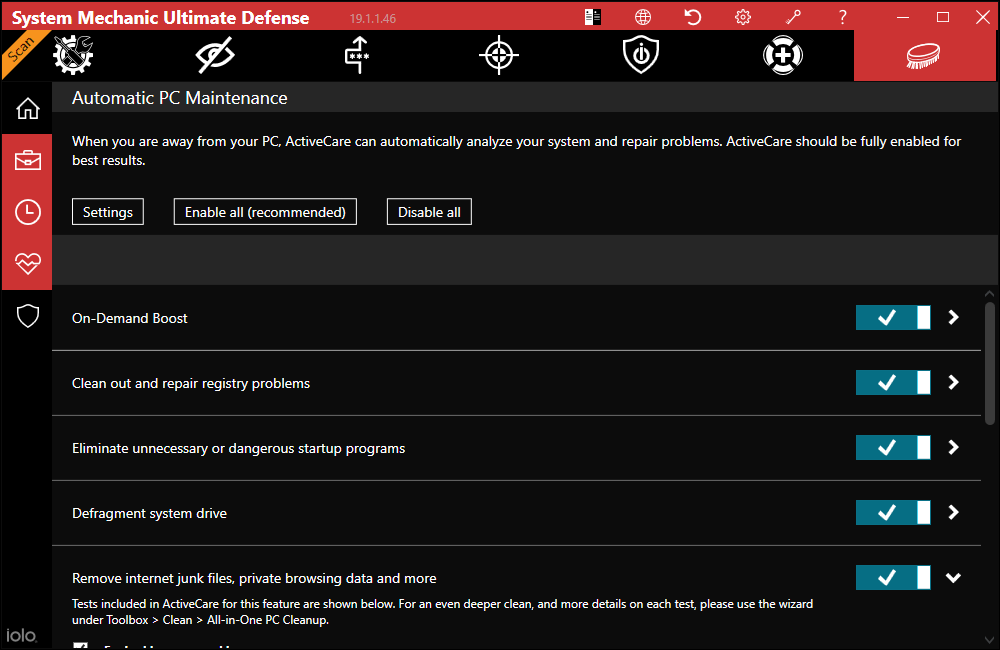Open the clock Automatic Tasks sidebar icon
Image resolution: width=1000 pixels, height=650 pixels.
coord(27,212)
